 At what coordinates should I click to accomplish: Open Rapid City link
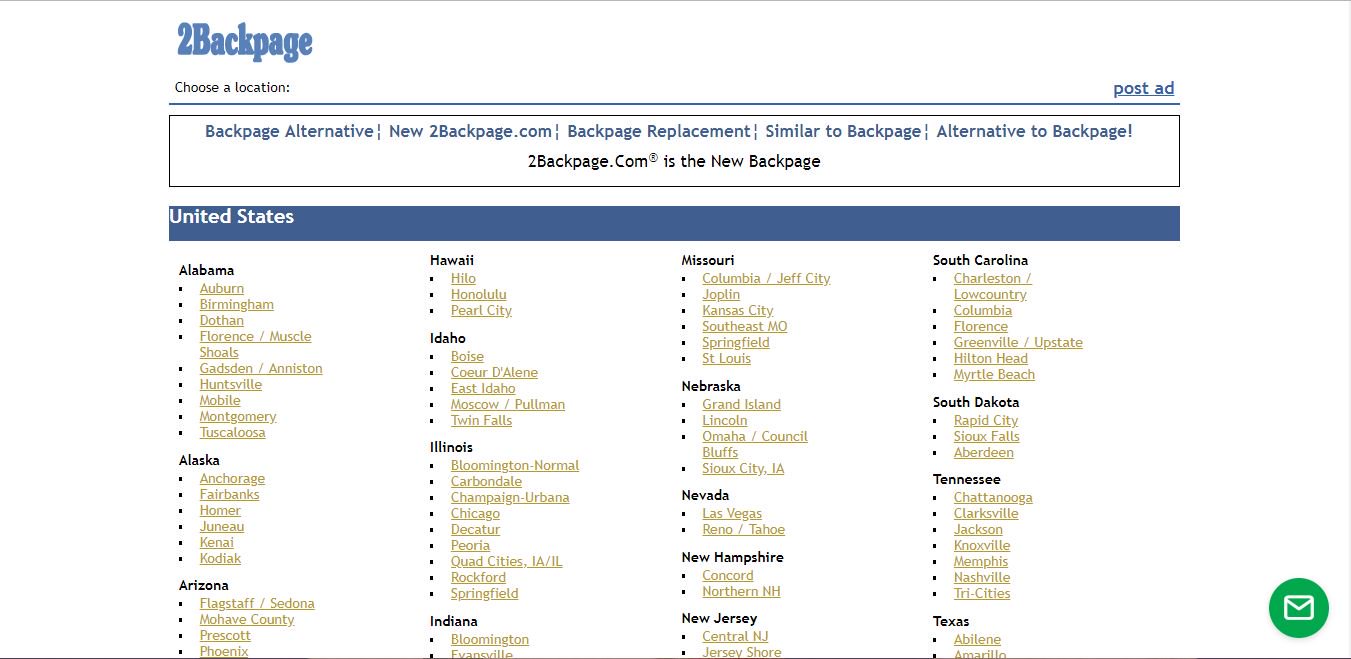click(986, 420)
